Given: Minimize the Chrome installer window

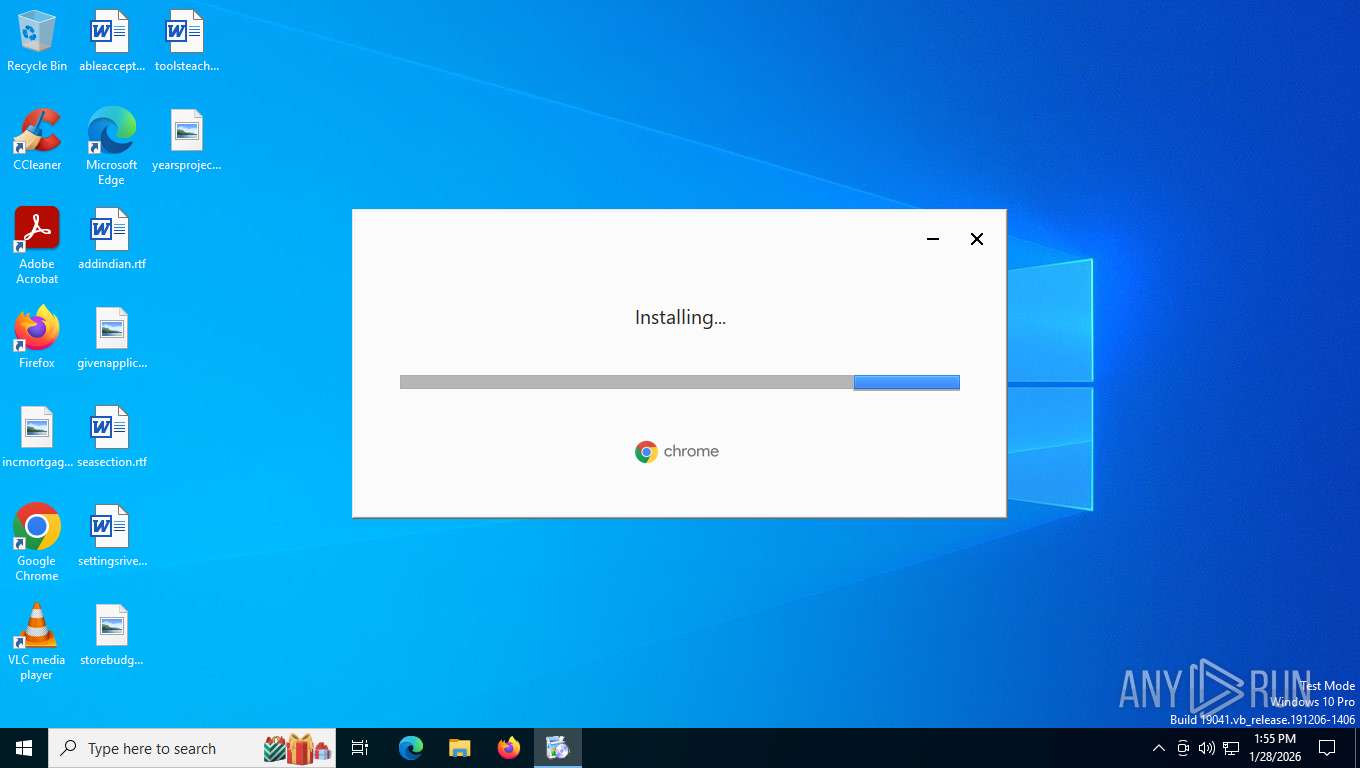Looking at the screenshot, I should pos(933,239).
